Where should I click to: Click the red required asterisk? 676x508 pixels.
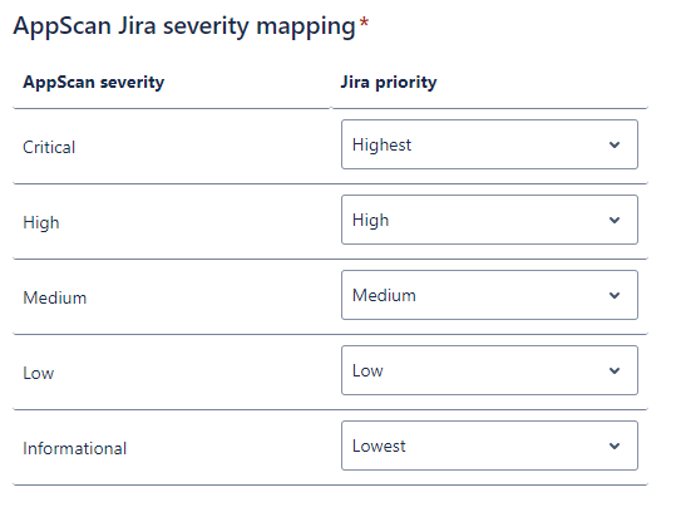[364, 24]
